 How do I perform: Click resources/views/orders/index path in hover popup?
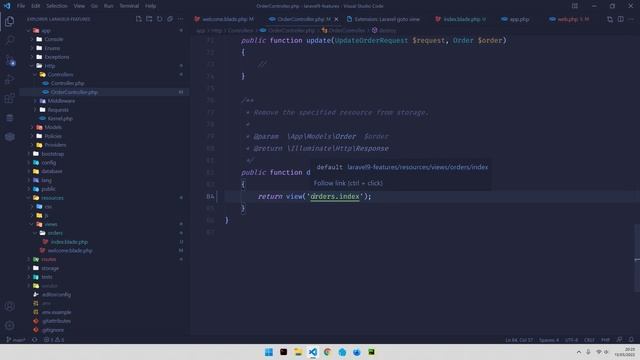418,167
